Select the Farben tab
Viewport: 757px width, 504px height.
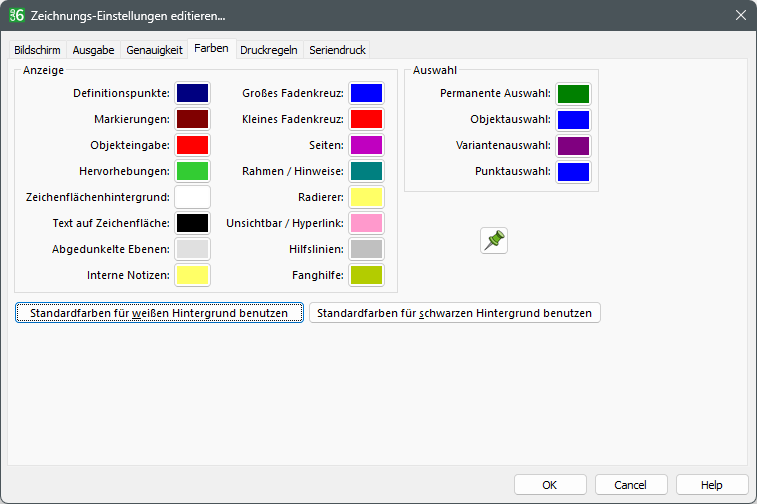pos(211,48)
